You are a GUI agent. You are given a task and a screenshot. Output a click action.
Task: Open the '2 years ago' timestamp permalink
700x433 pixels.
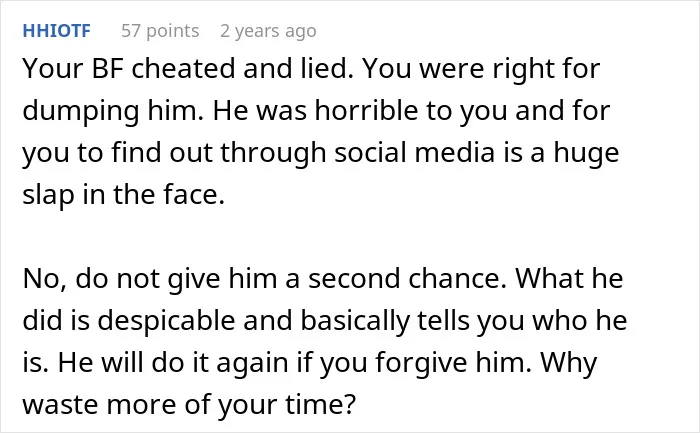268,31
